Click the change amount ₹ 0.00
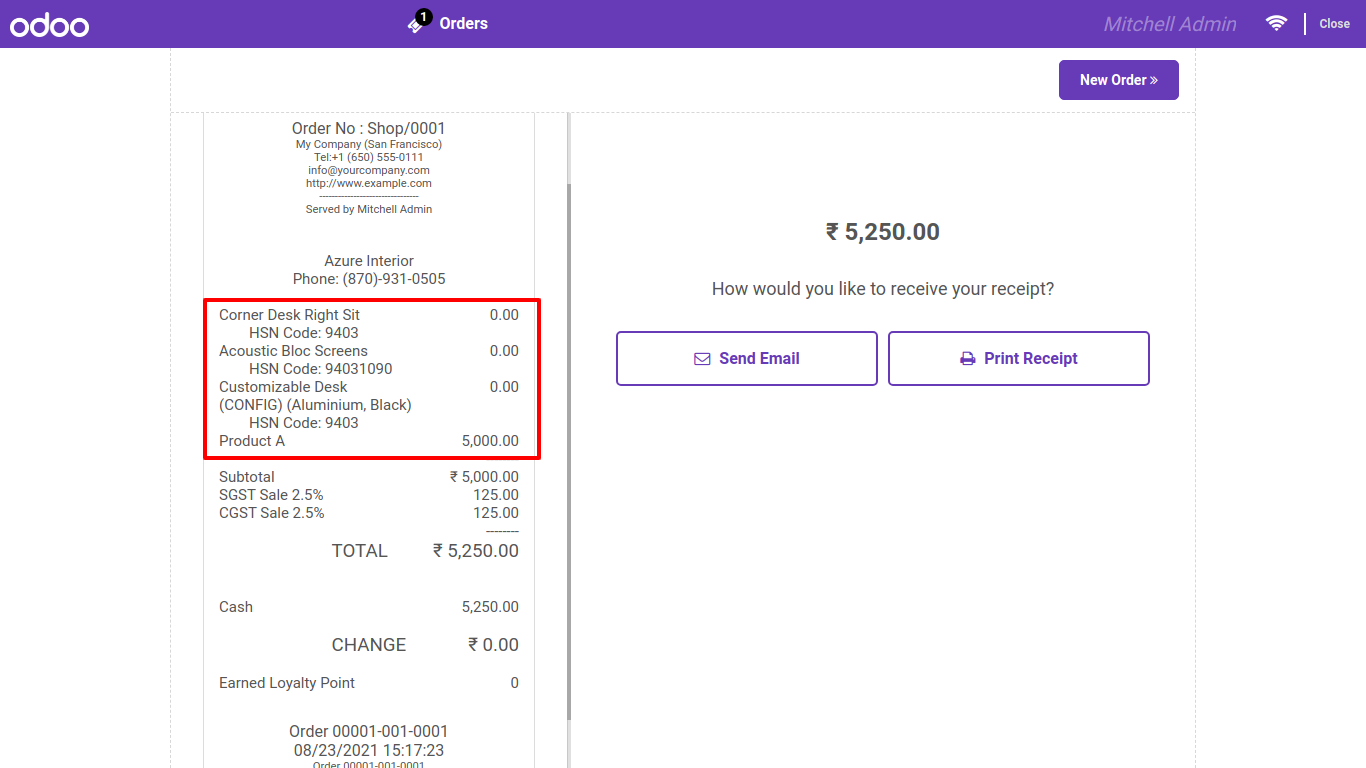The height and width of the screenshot is (768, 1366). coord(493,645)
